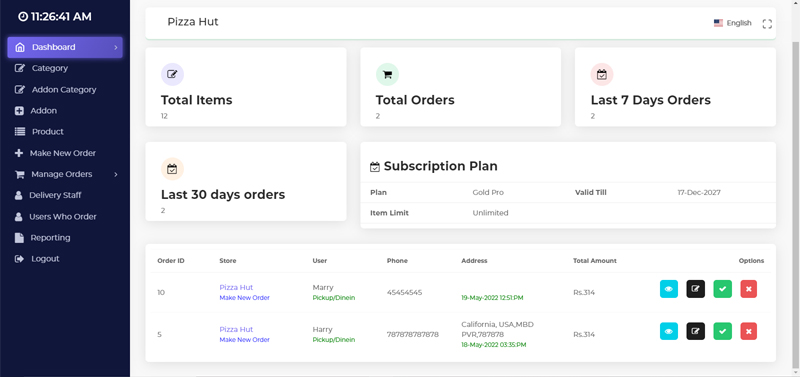Screen dimensions: 800x377
Task: Click the Delivery Staff person icon
Action: click(19, 195)
